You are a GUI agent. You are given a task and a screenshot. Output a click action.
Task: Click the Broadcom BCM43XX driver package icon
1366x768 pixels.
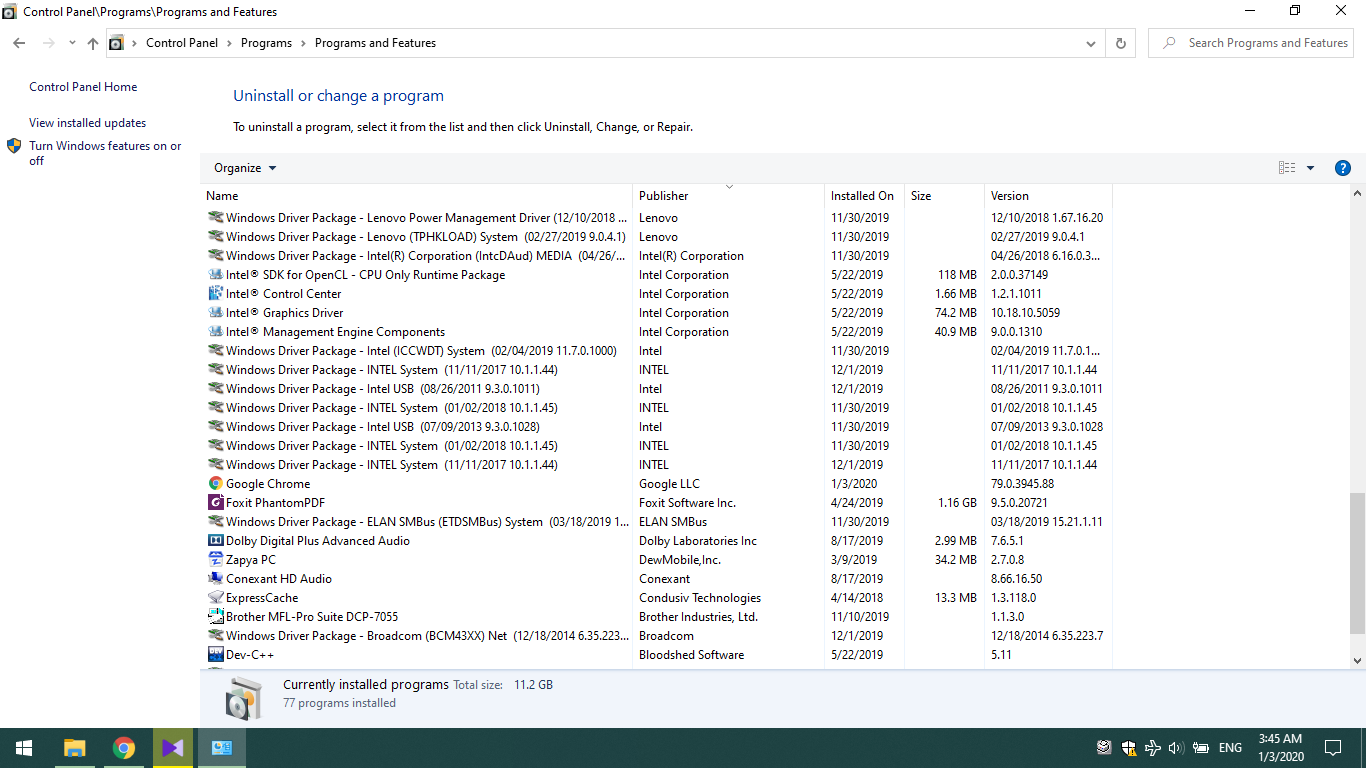tap(215, 636)
